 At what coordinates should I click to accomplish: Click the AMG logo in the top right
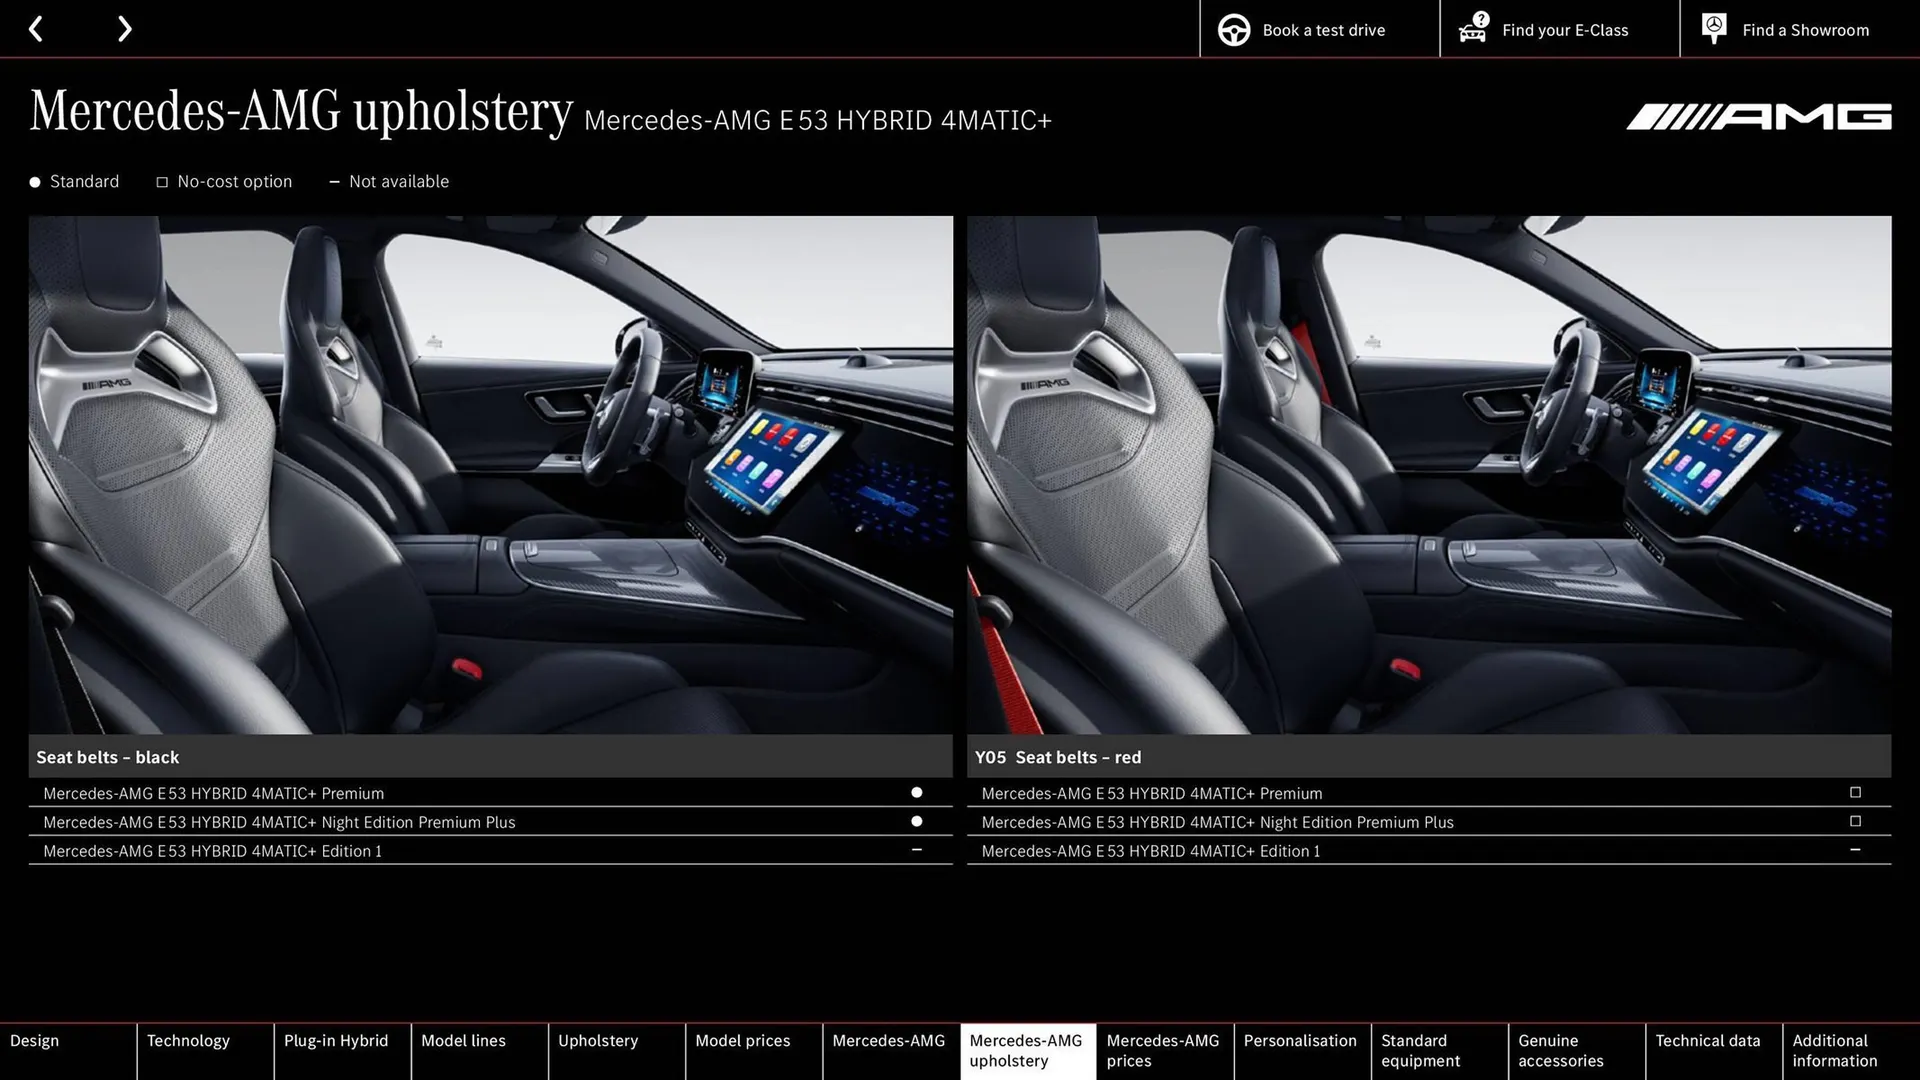click(x=1757, y=115)
